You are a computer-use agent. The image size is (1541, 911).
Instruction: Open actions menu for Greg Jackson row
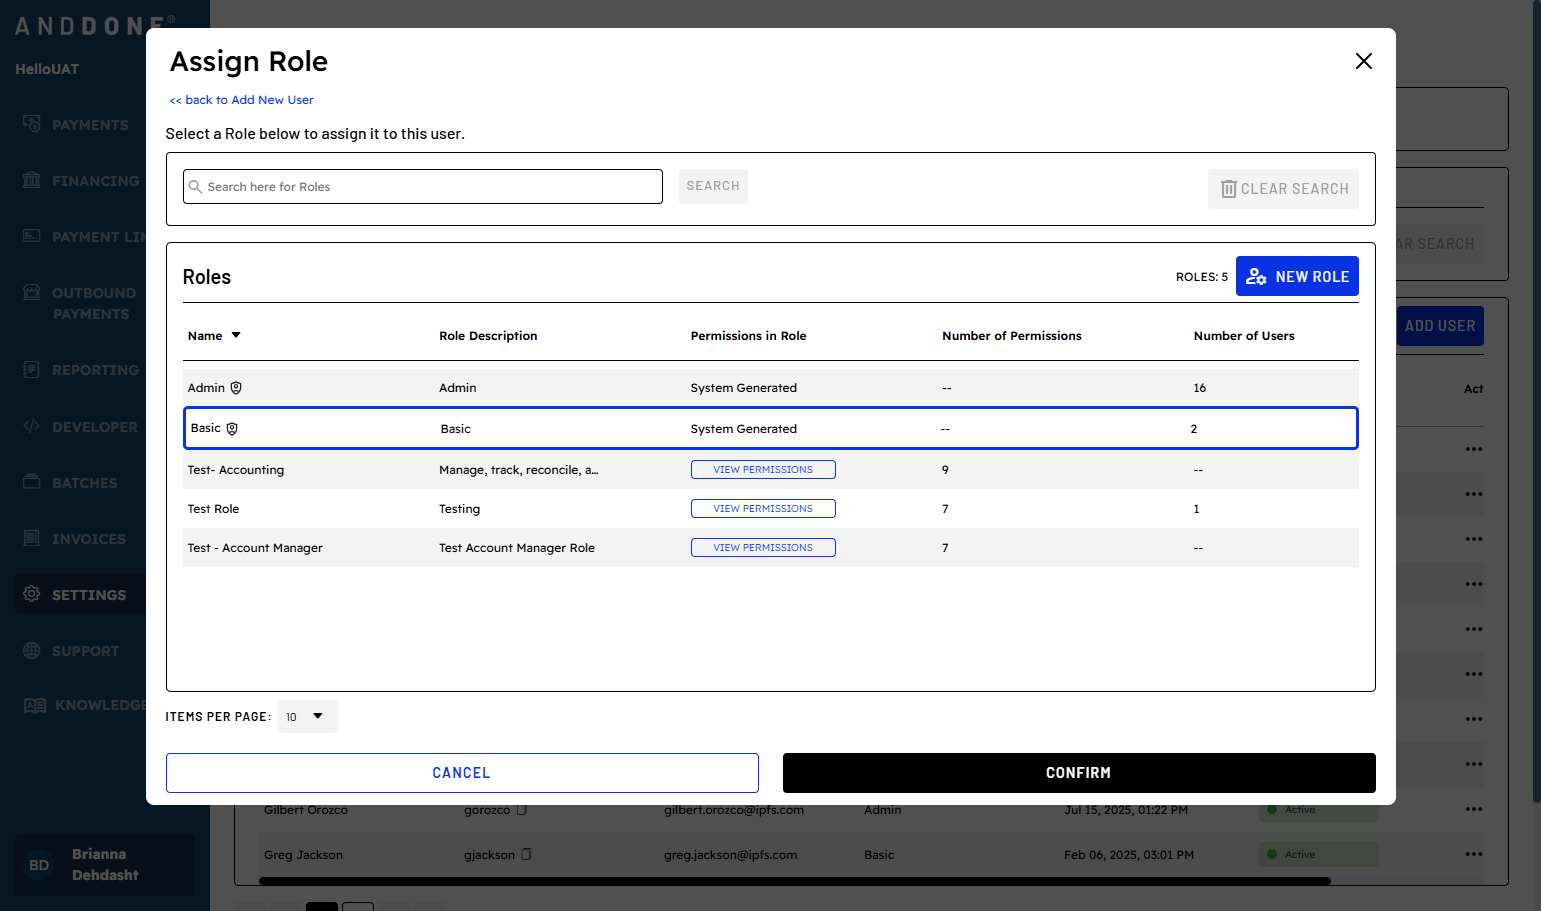coord(1474,854)
